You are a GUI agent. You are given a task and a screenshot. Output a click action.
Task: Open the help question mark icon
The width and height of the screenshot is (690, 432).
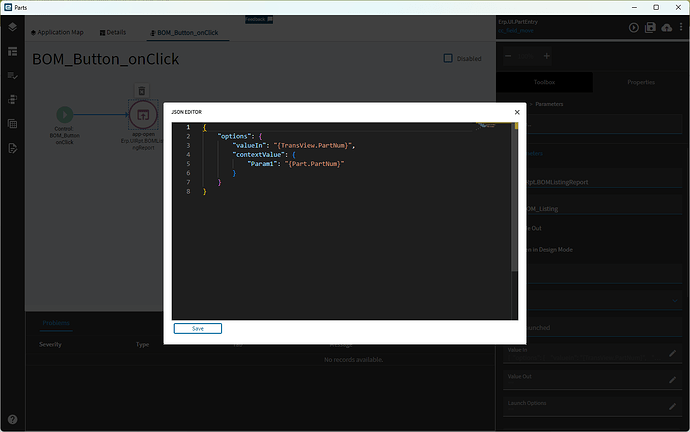tap(13, 419)
